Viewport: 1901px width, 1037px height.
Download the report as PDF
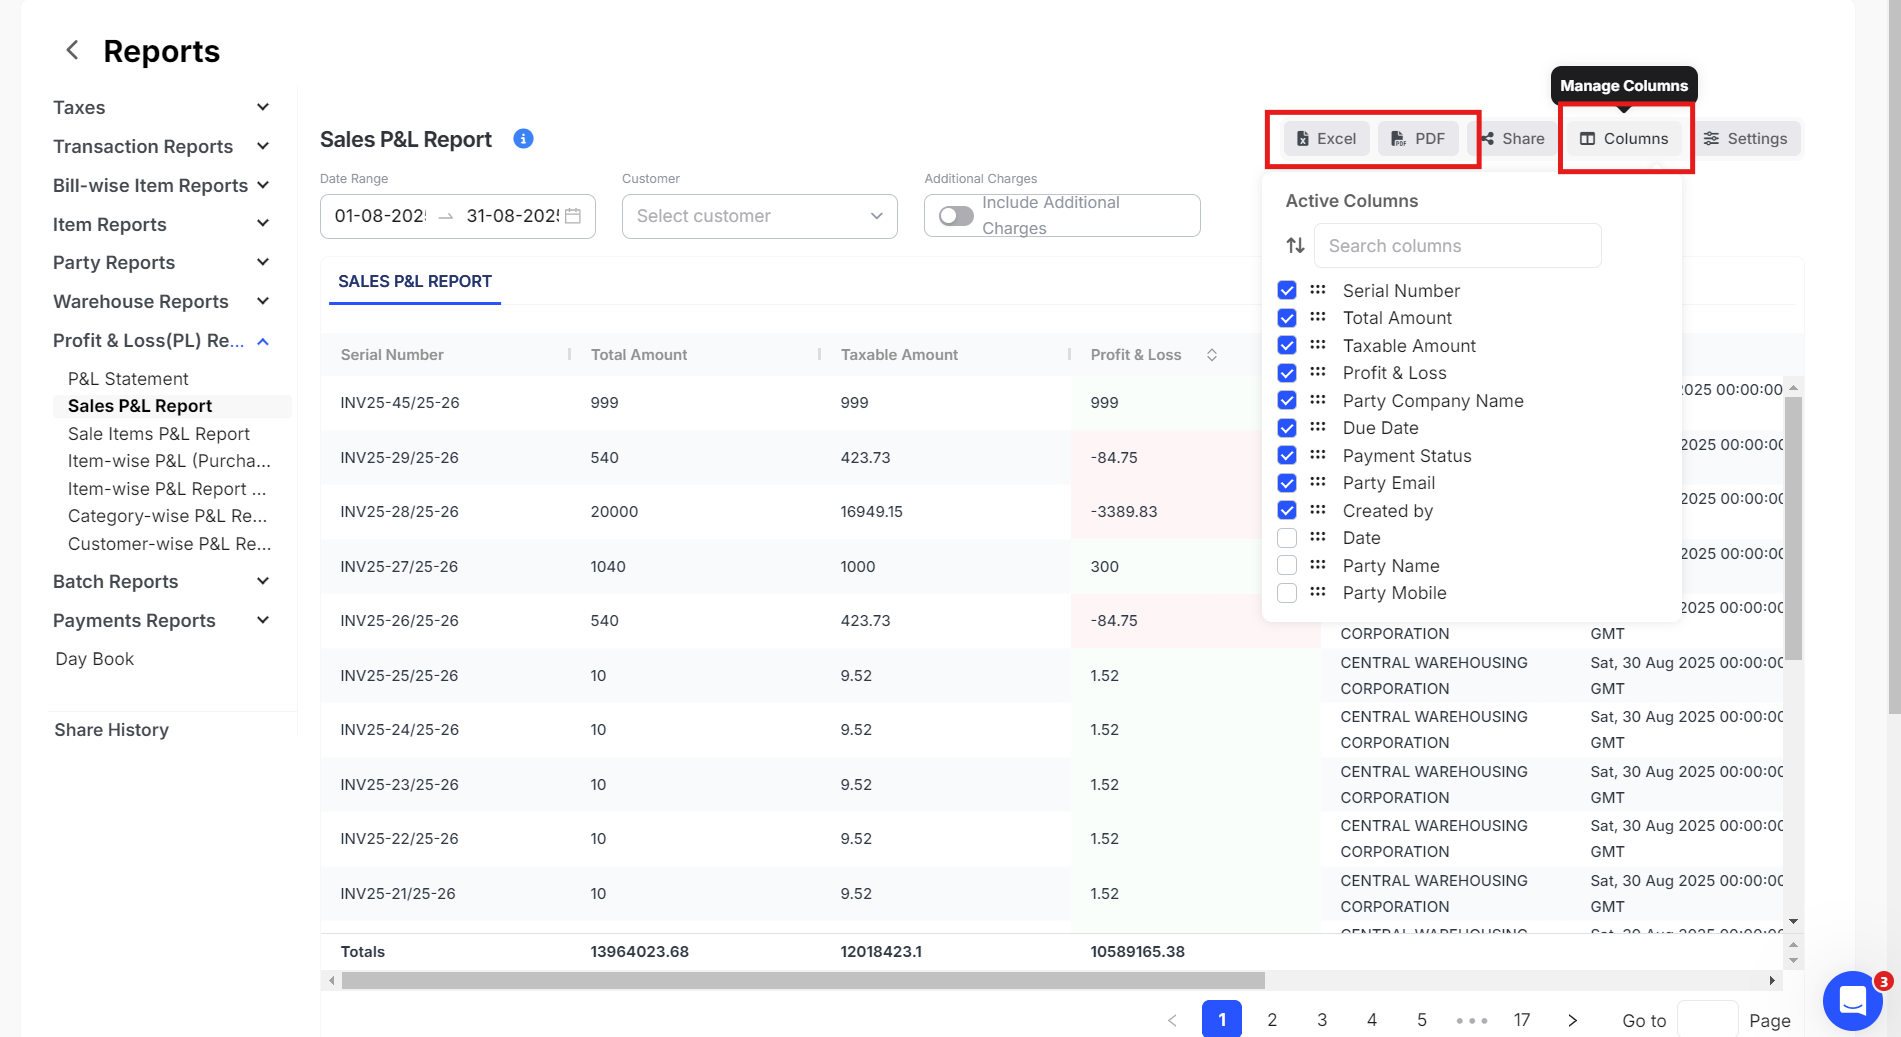click(1417, 139)
